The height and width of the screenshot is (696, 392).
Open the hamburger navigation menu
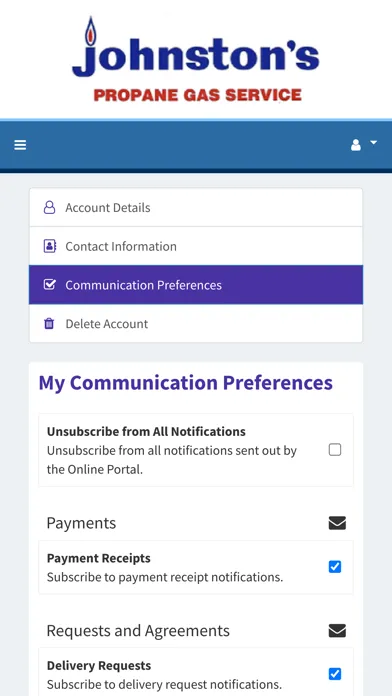pos(20,145)
